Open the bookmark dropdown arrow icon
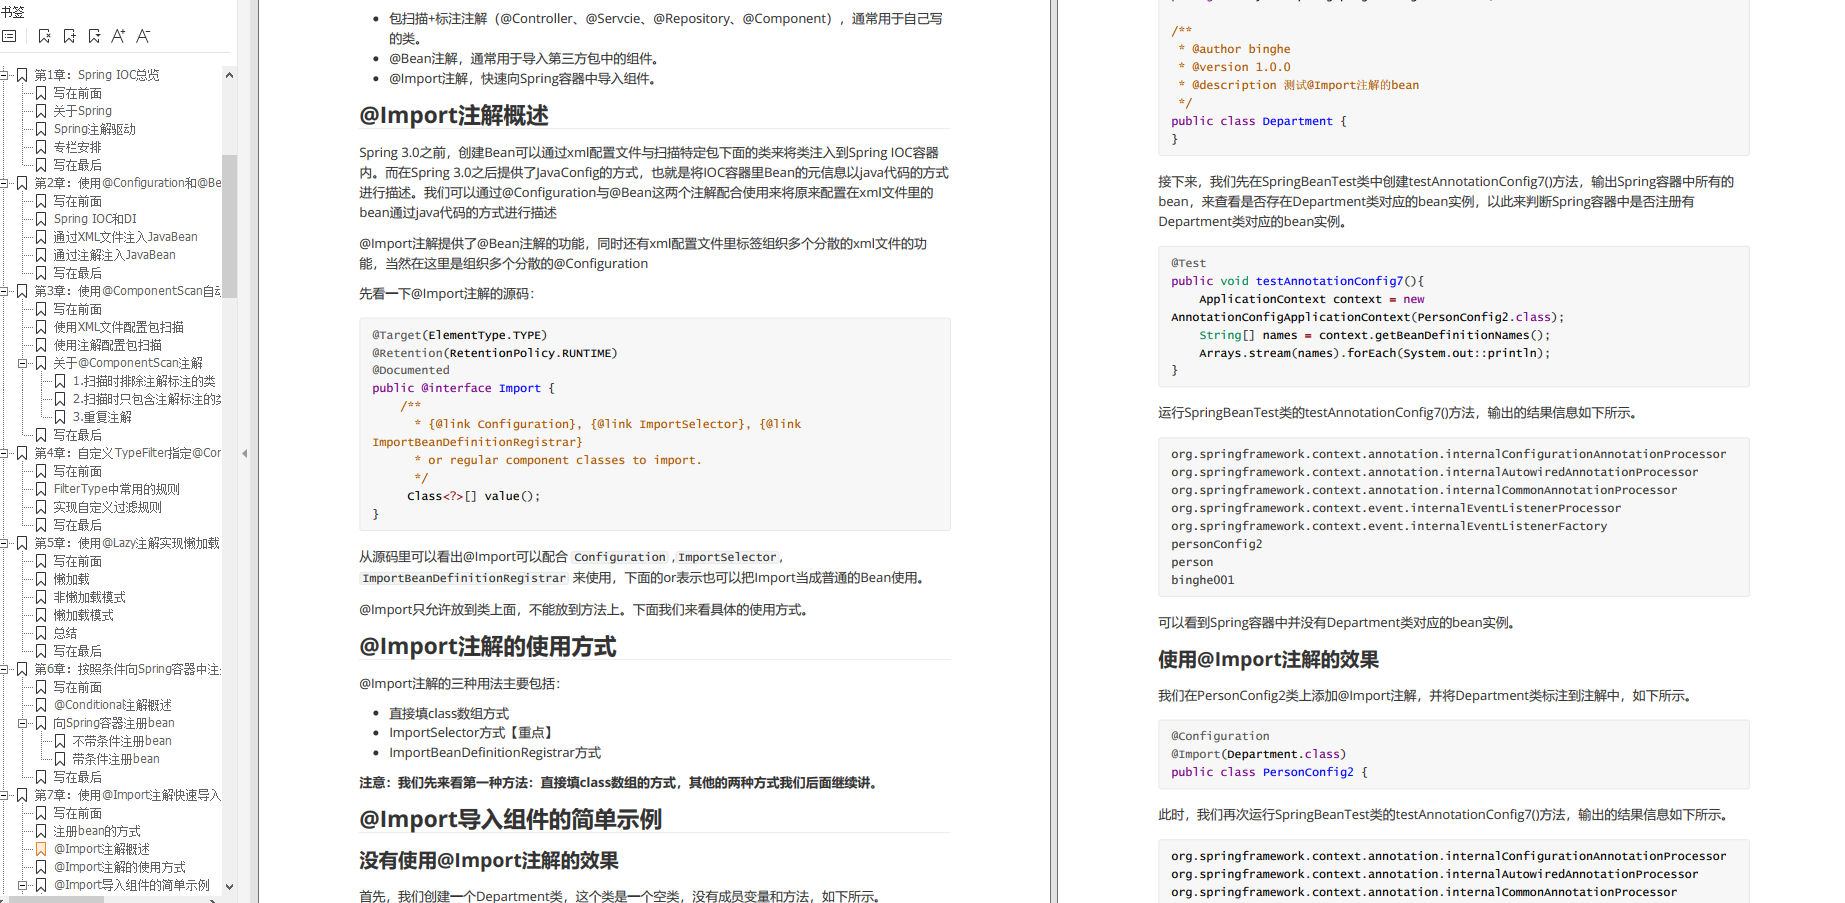Image resolution: width=1845 pixels, height=903 pixels. click(94, 36)
